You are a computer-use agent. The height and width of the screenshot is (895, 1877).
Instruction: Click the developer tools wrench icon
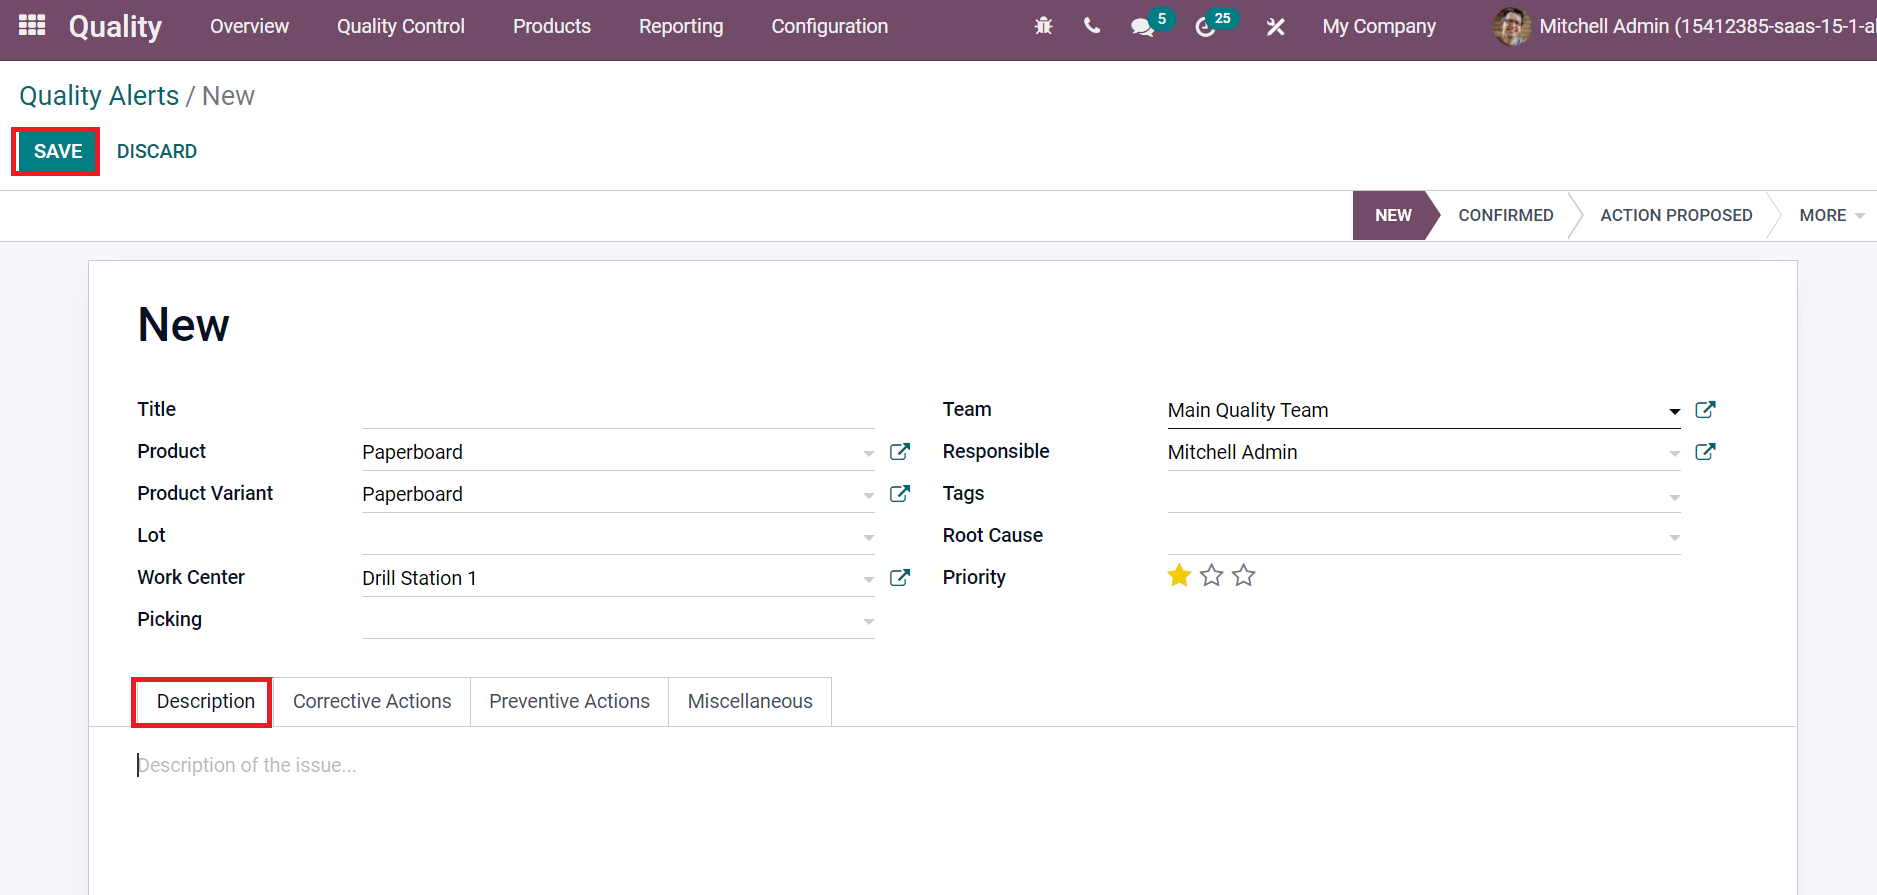(1275, 27)
